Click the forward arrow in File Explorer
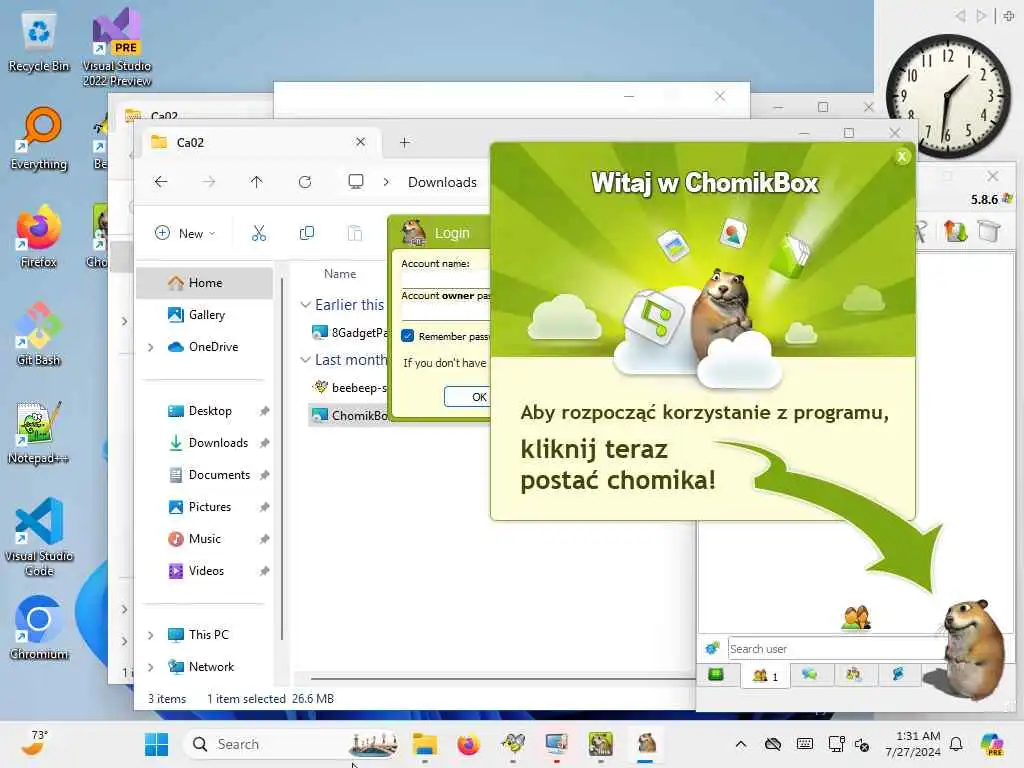This screenshot has height=768, width=1024. (208, 182)
